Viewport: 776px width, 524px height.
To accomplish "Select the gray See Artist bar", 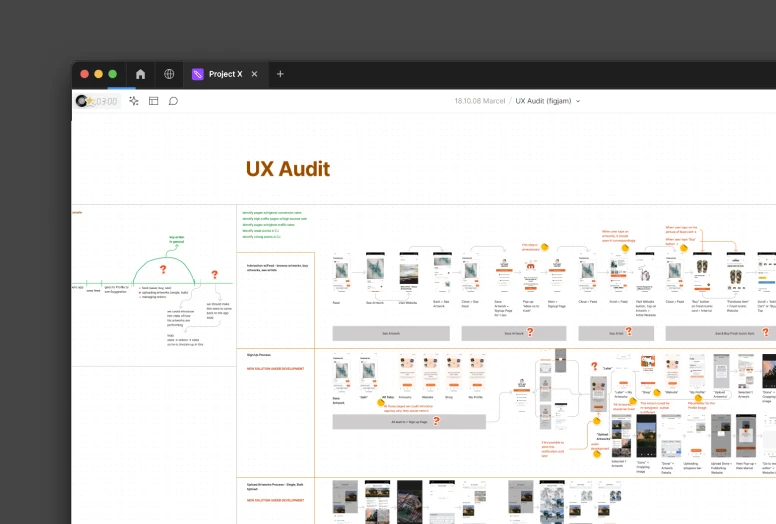I will (616, 333).
